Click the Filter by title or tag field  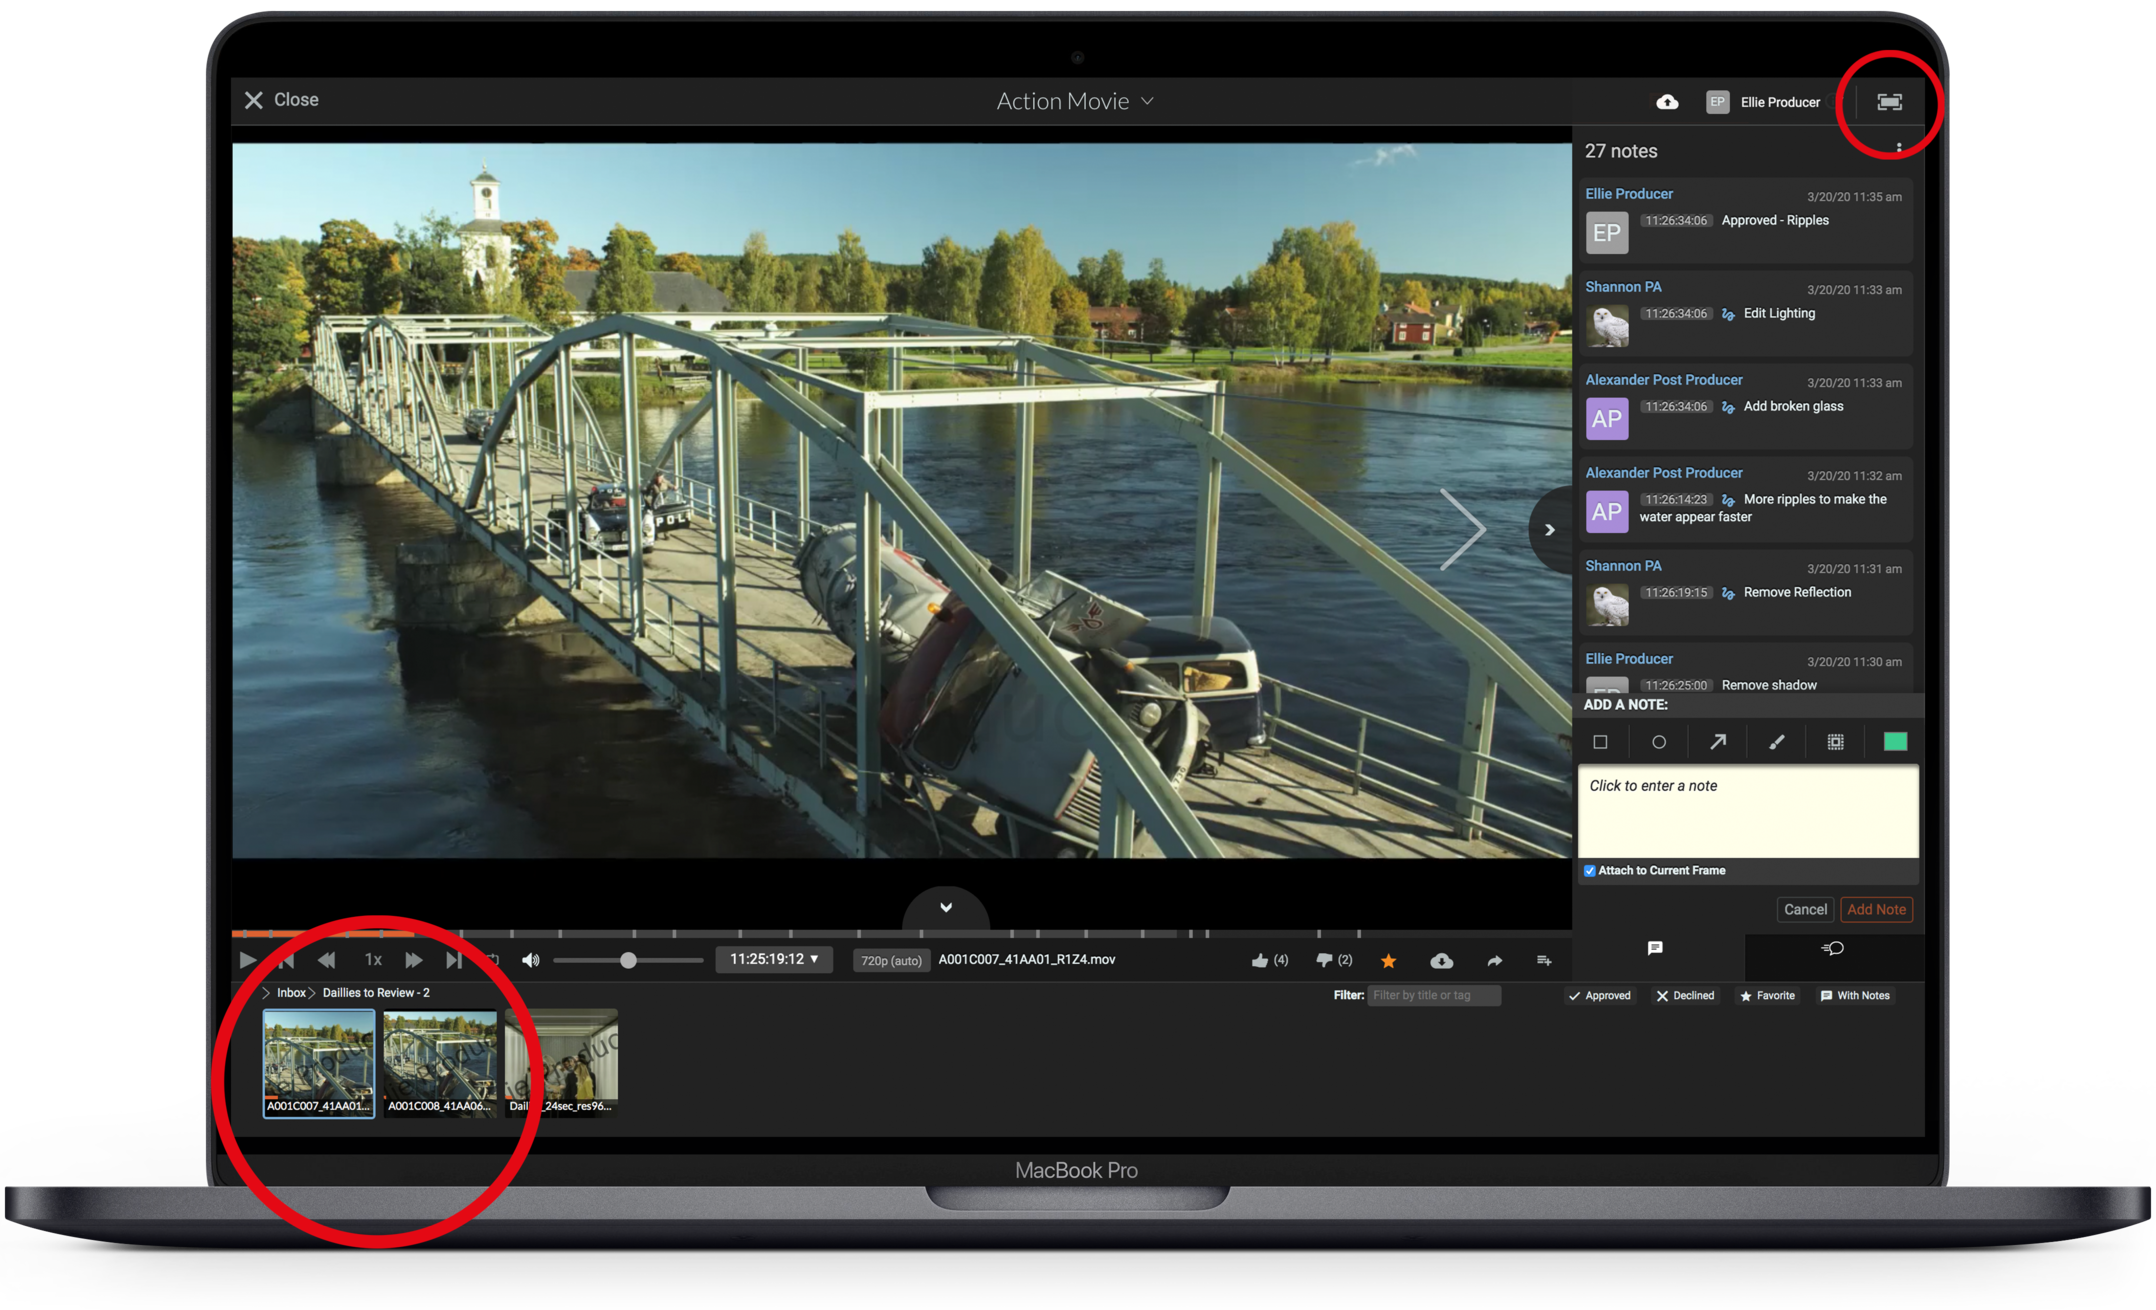coord(1434,996)
